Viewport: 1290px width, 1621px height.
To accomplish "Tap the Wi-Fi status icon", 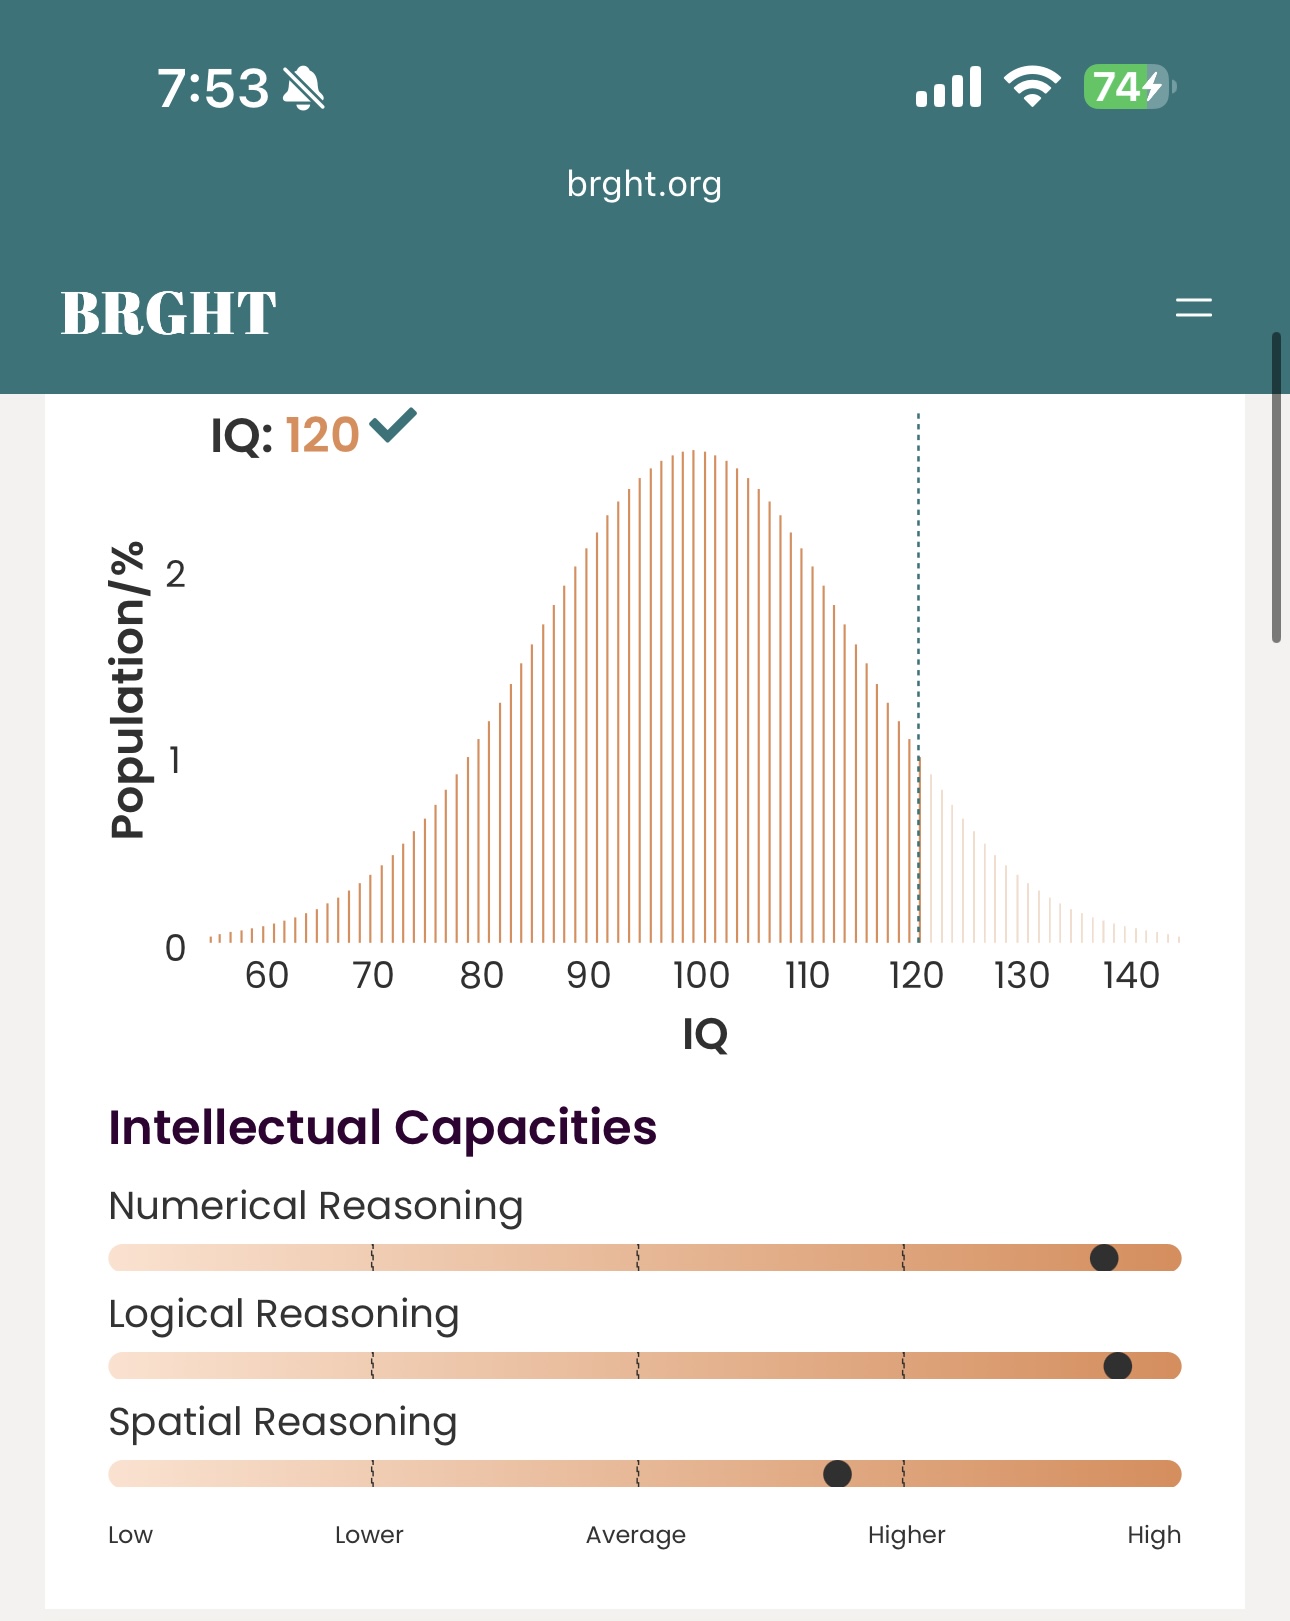I will [x=1032, y=87].
